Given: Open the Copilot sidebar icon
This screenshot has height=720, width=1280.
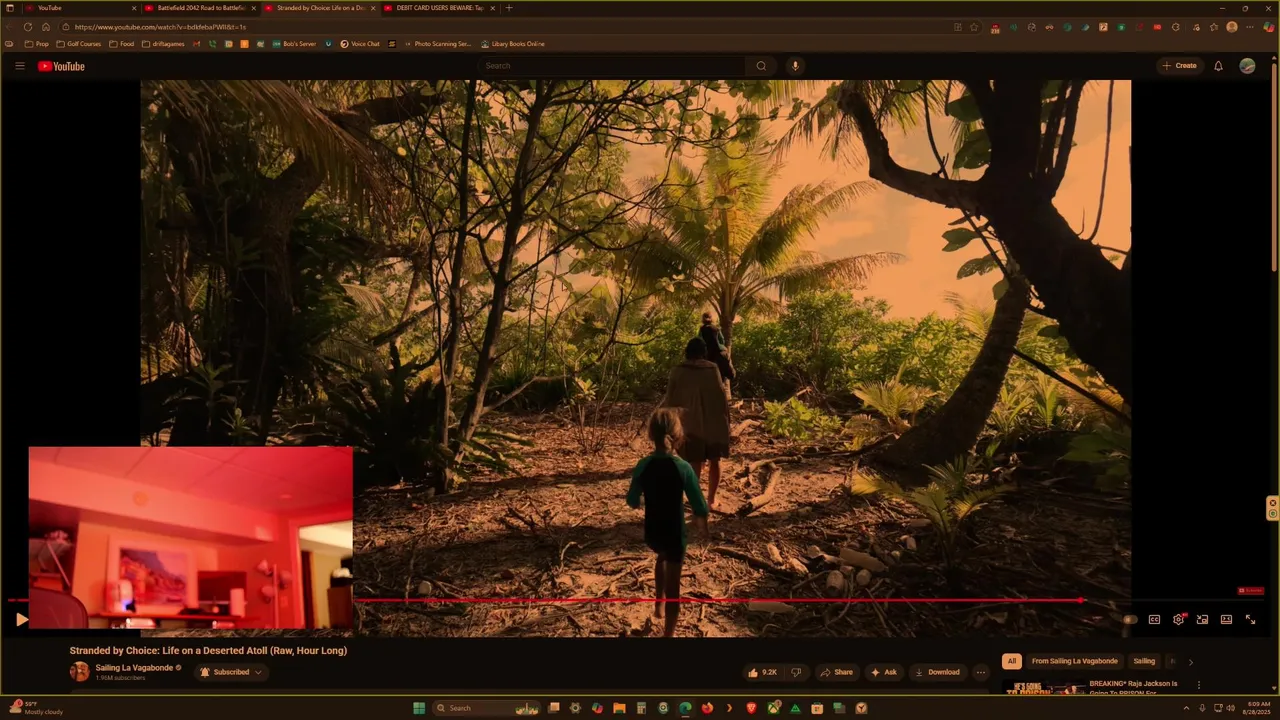Looking at the screenshot, I should (1267, 27).
